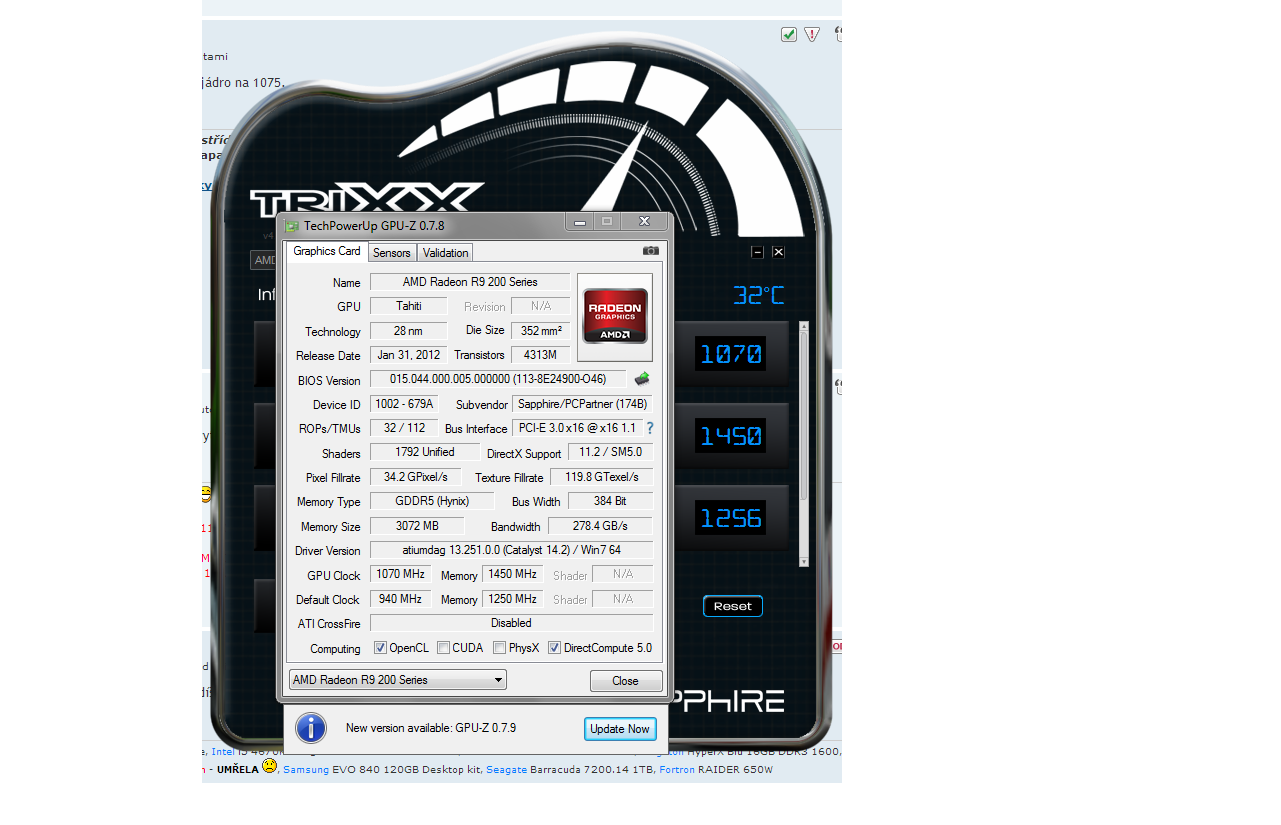
Task: Click the BIOS Version field
Action: pos(498,379)
